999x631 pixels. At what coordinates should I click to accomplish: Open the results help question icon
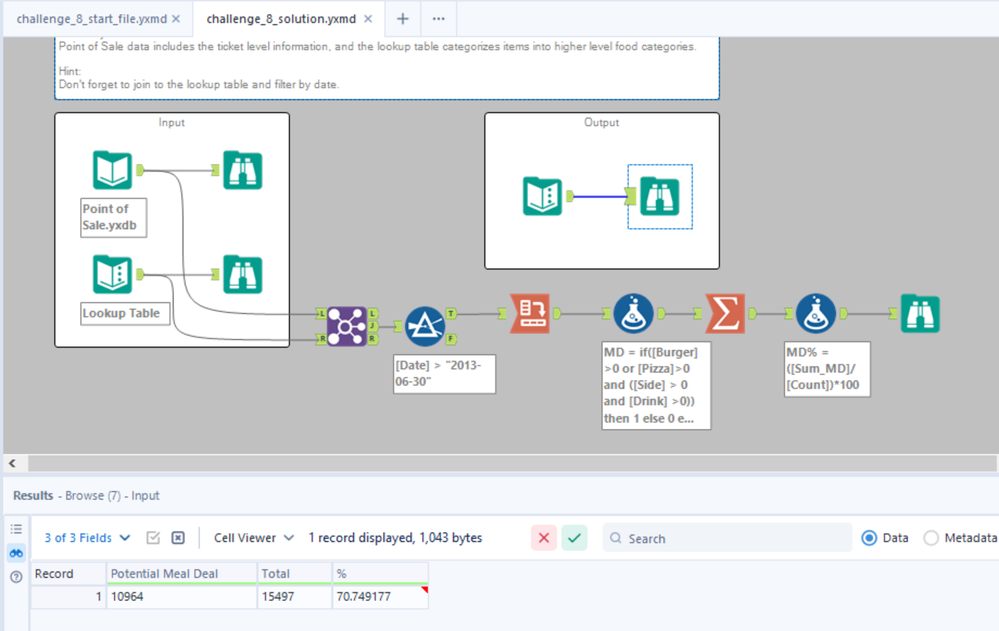(x=17, y=577)
